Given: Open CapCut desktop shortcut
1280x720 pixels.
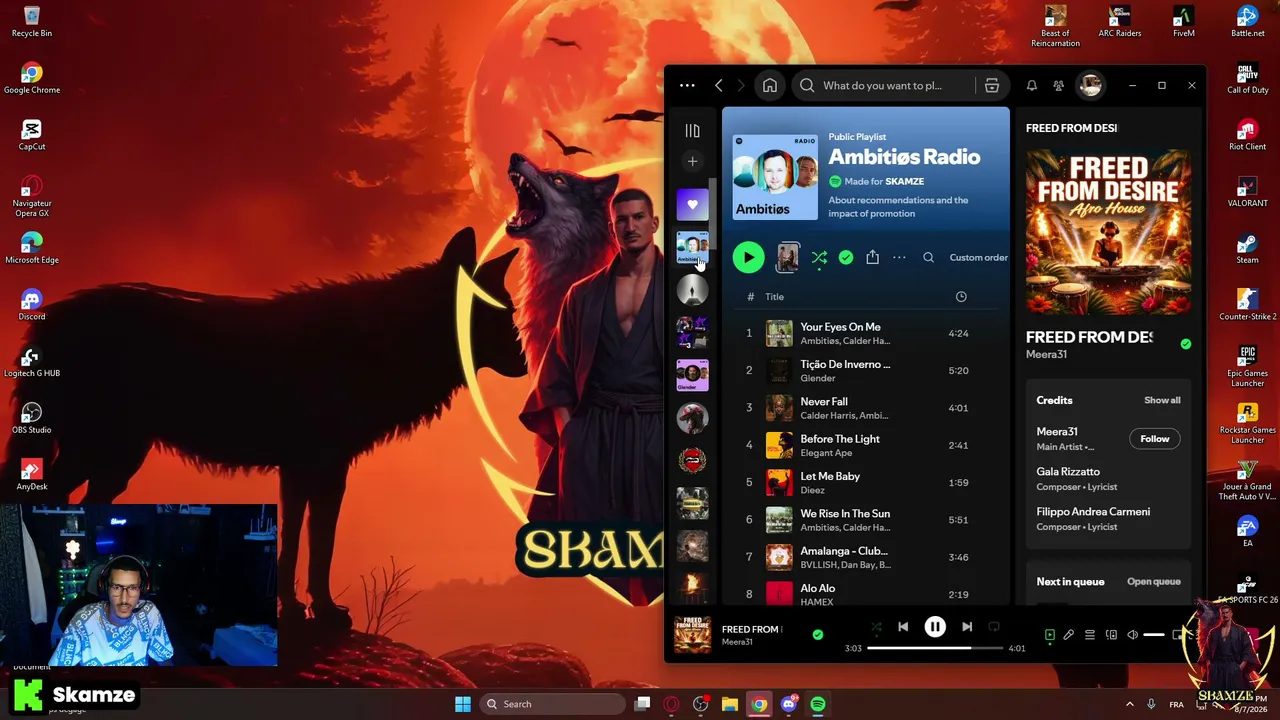Looking at the screenshot, I should pyautogui.click(x=32, y=135).
